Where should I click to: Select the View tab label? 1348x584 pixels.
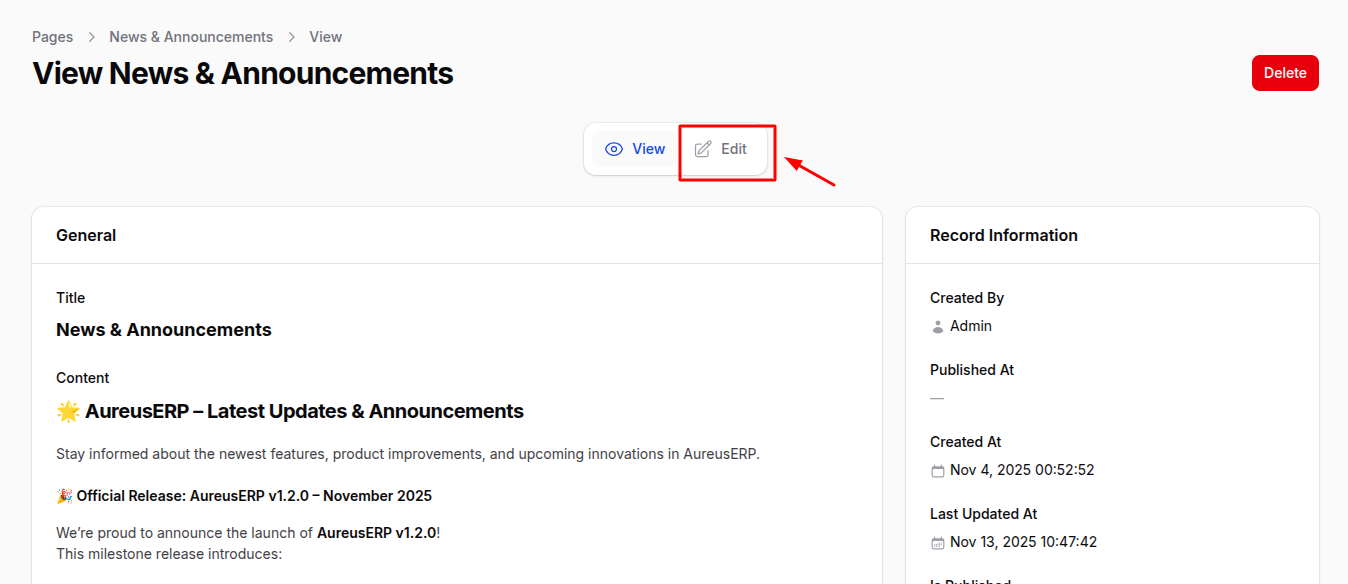coord(648,149)
